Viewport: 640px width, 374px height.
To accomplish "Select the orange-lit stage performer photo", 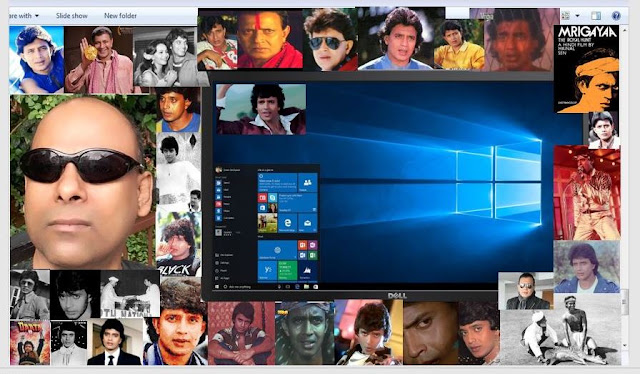I will pos(587,192).
